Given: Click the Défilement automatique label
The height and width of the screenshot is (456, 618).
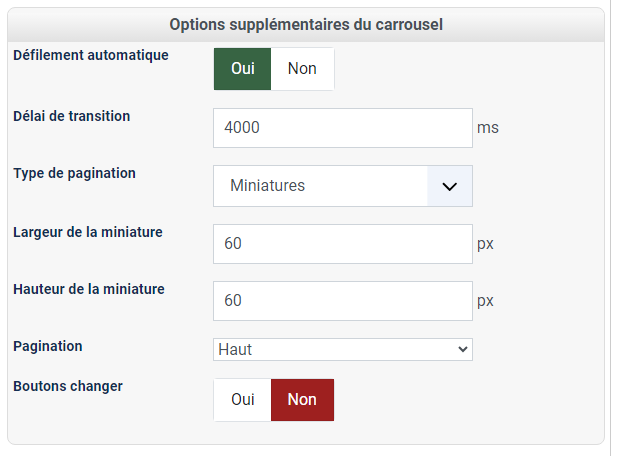Looking at the screenshot, I should [x=91, y=55].
